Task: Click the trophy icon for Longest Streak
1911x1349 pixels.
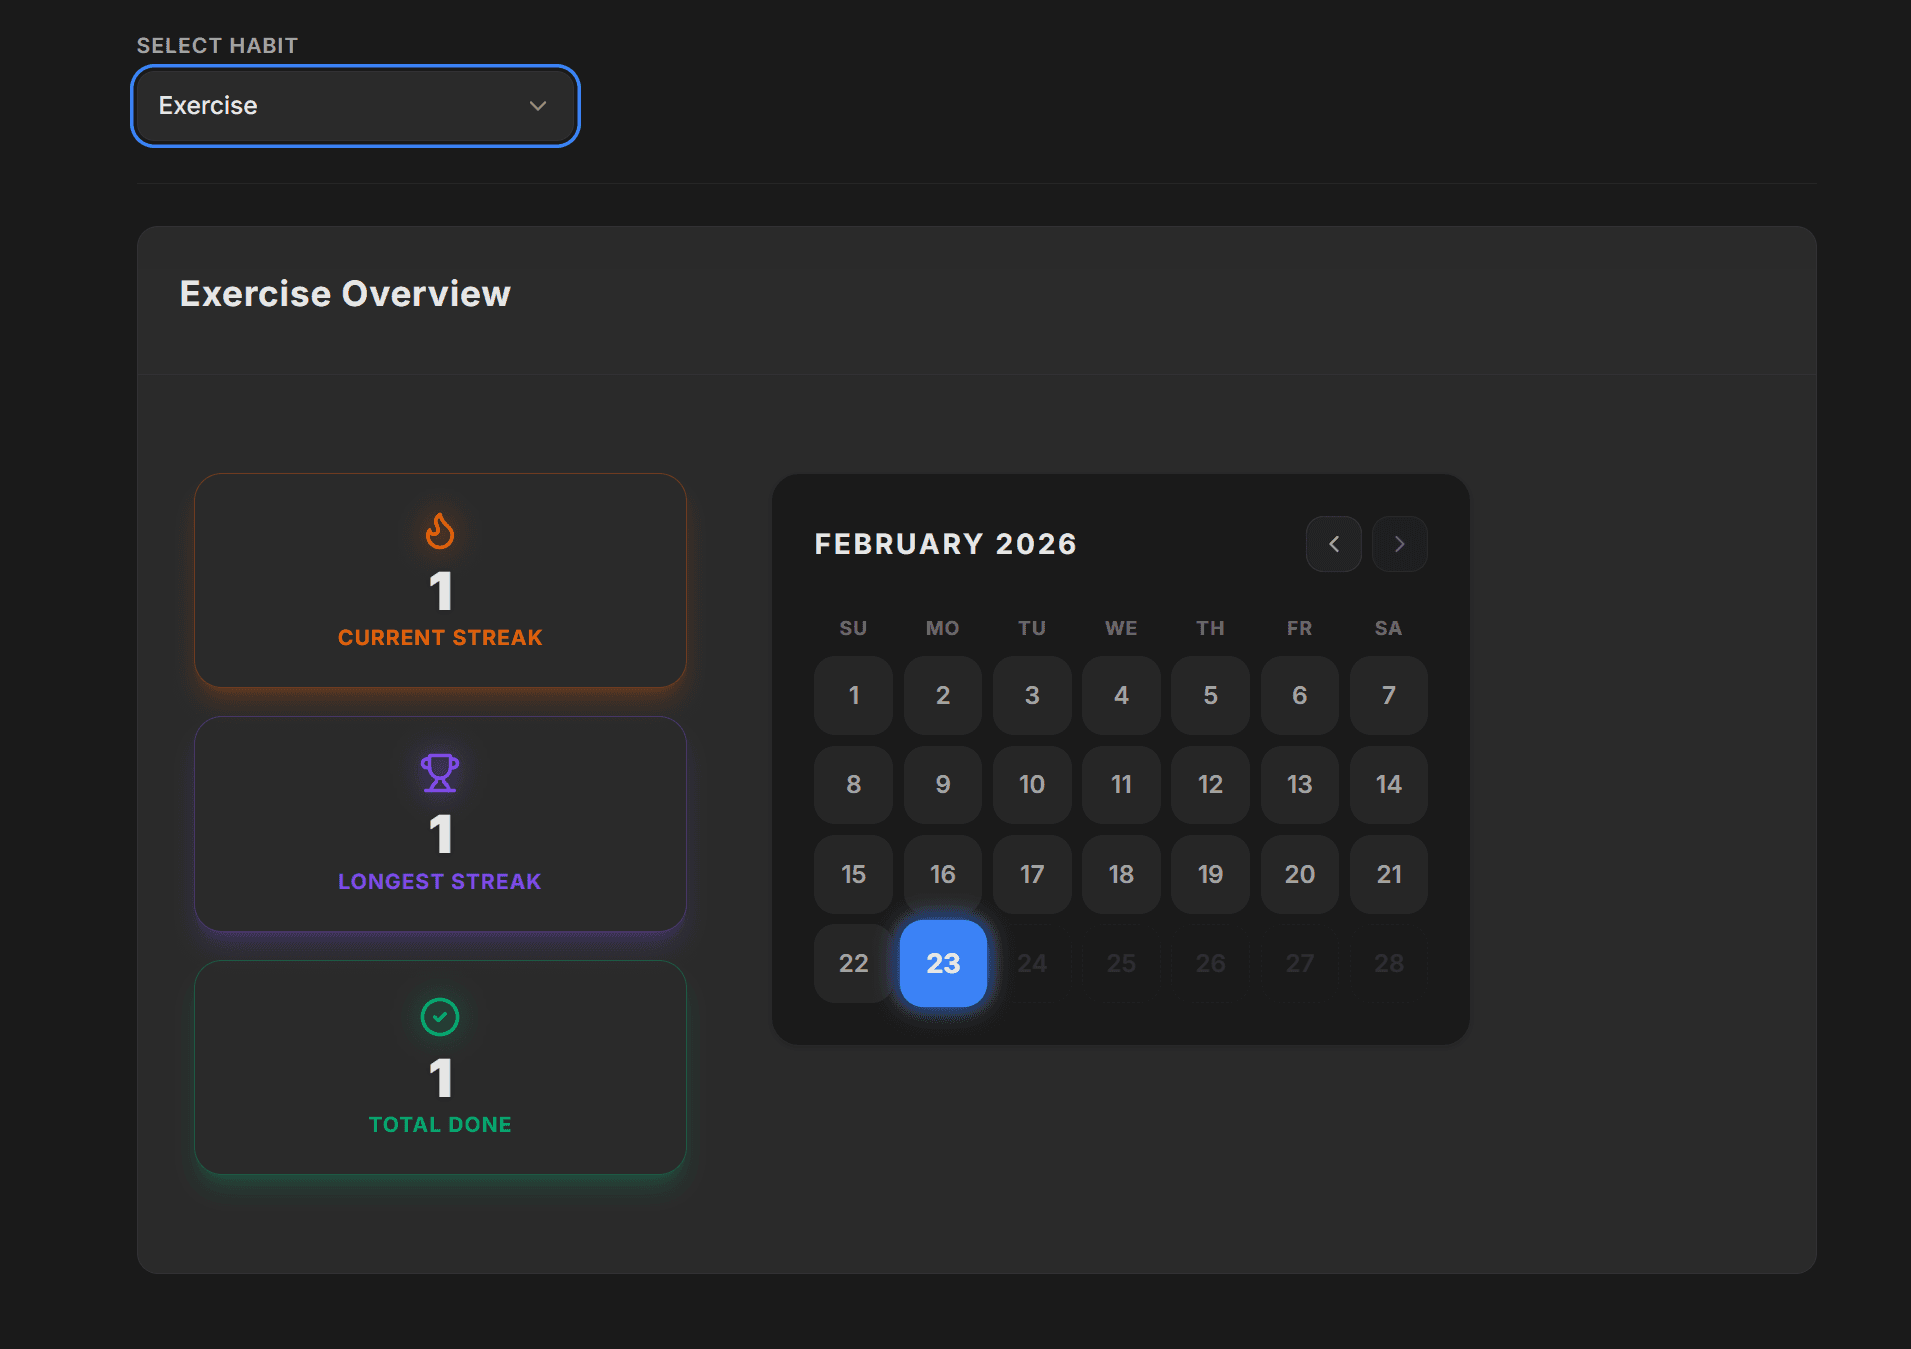Action: coord(440,773)
